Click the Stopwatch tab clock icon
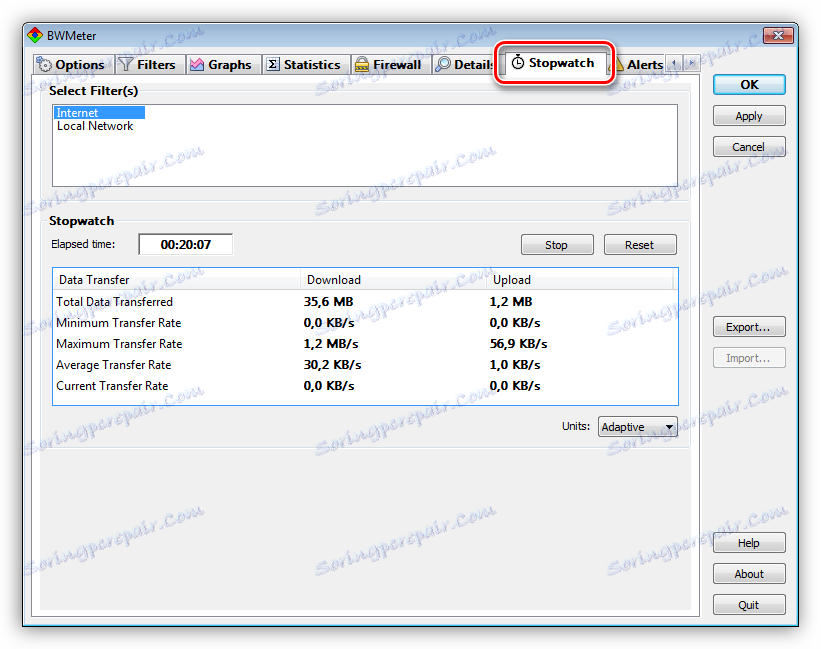Image resolution: width=821 pixels, height=649 pixels. pos(517,62)
